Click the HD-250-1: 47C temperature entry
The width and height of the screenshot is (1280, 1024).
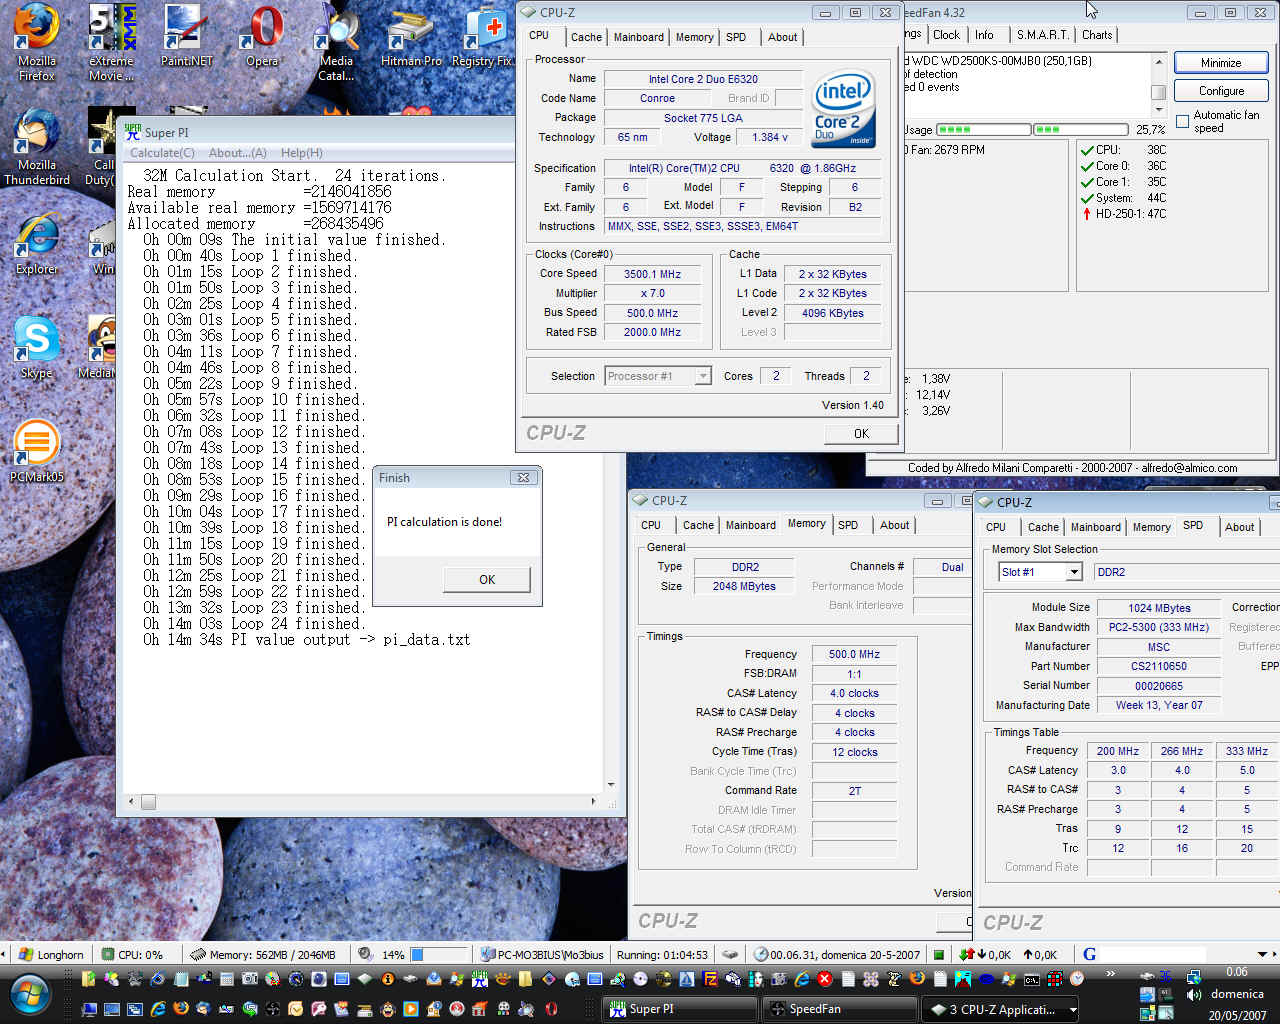pyautogui.click(x=1123, y=214)
